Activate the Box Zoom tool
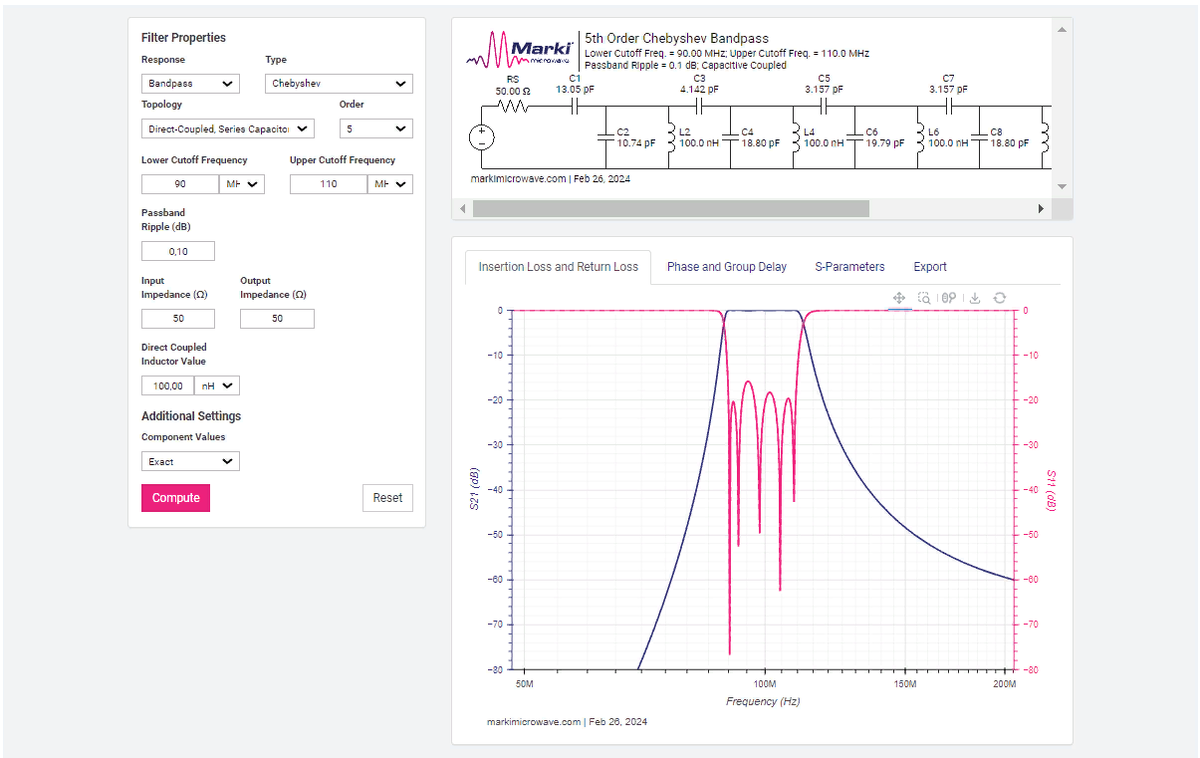 coord(925,298)
